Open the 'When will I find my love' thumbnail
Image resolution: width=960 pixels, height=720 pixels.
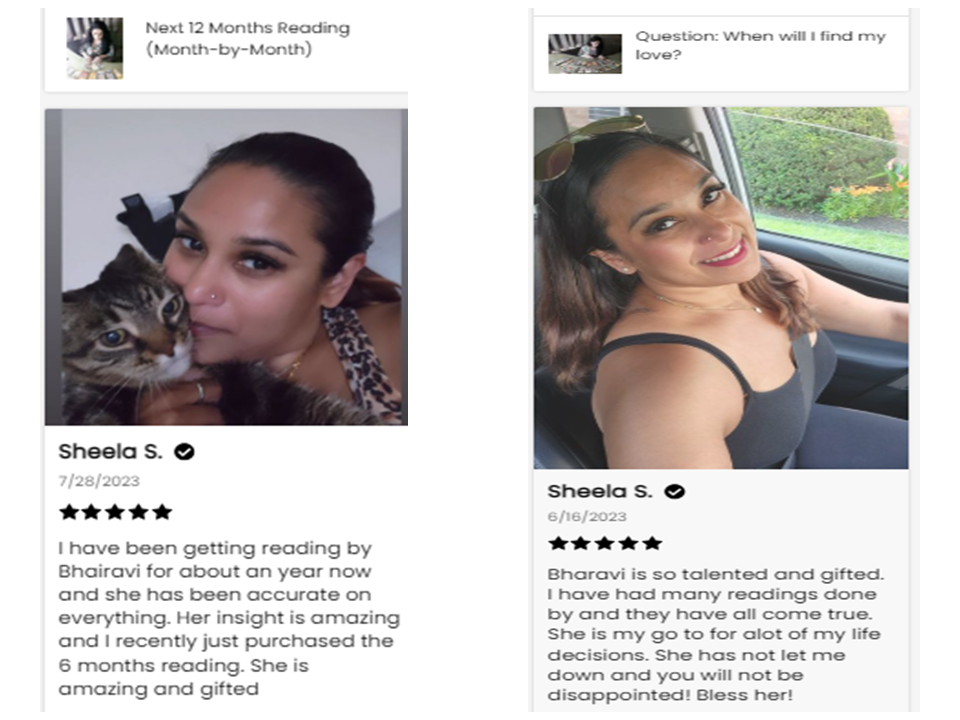point(585,54)
